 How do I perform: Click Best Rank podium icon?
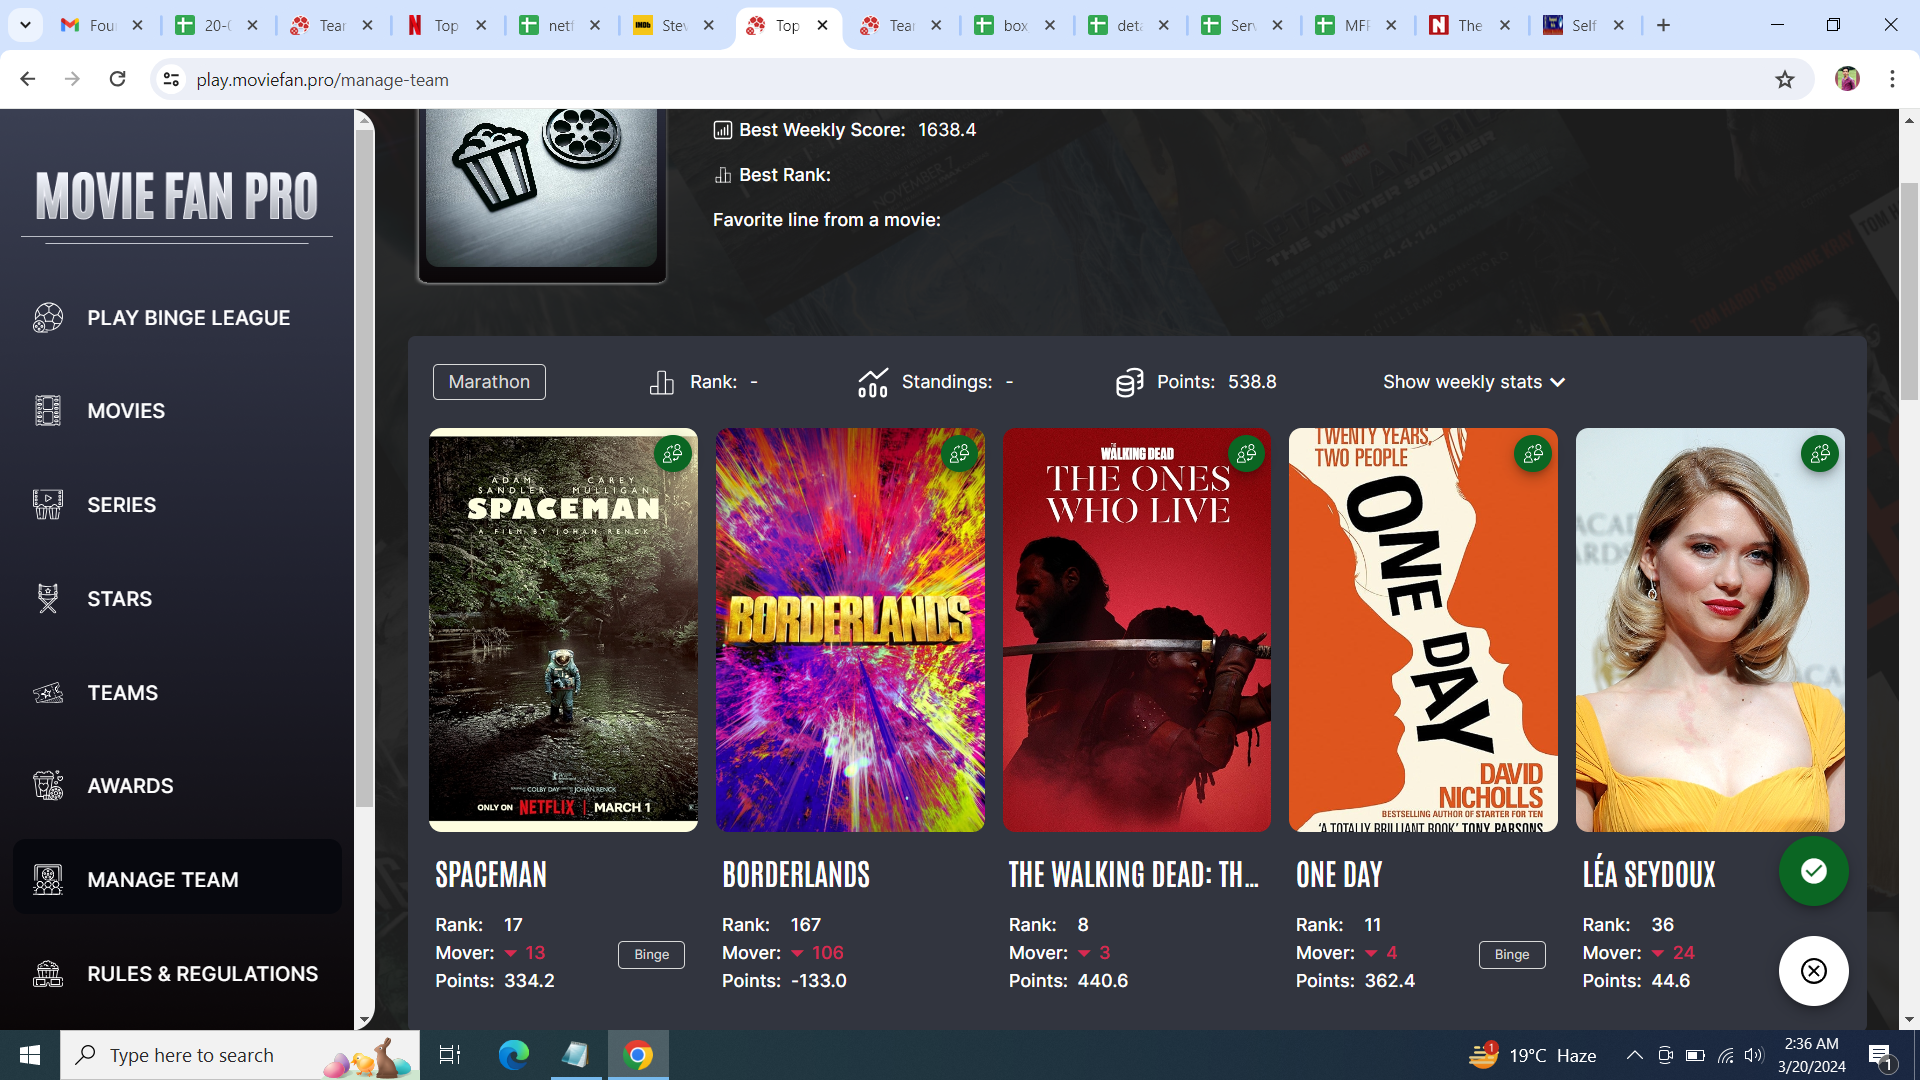point(722,175)
